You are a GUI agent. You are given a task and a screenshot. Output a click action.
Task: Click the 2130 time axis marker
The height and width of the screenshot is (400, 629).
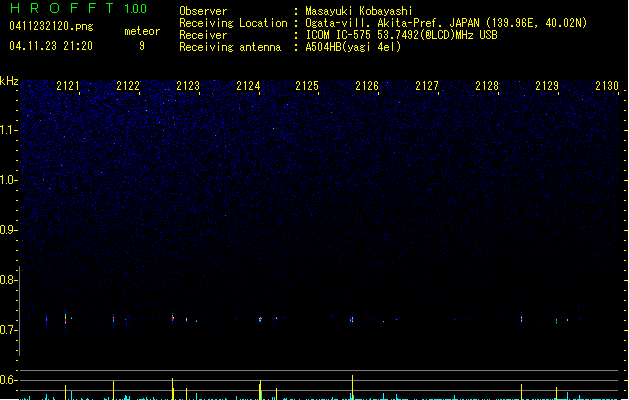pyautogui.click(x=607, y=86)
